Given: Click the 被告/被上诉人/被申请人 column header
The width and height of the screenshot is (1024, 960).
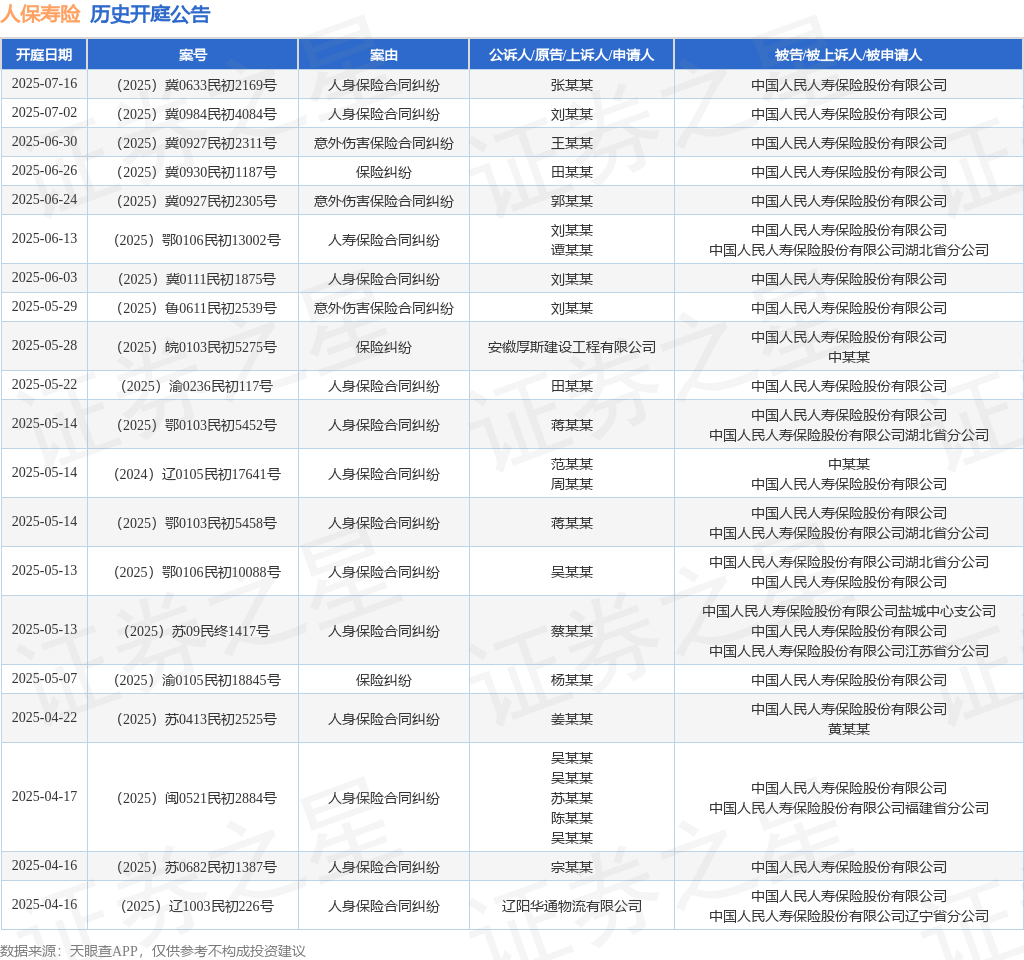Looking at the screenshot, I should pos(848,55).
